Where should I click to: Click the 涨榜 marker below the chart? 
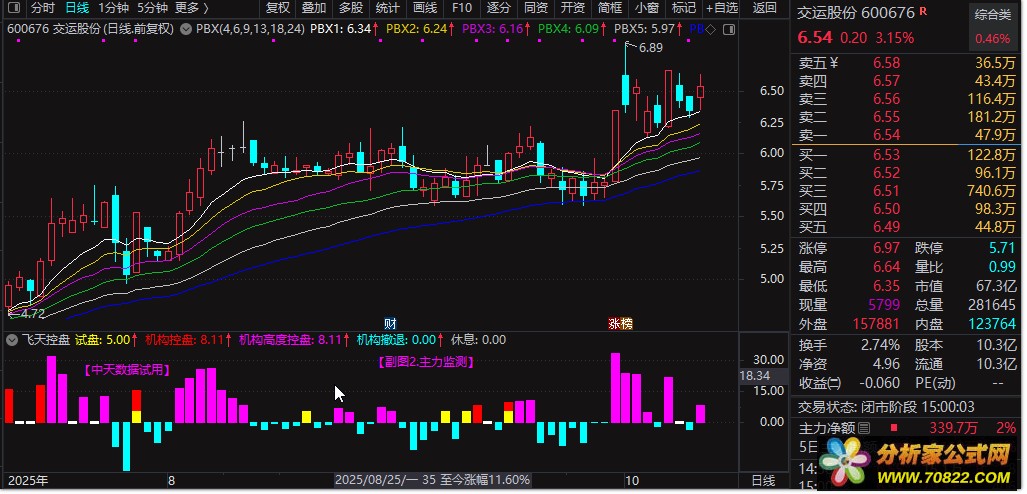pyautogui.click(x=620, y=323)
